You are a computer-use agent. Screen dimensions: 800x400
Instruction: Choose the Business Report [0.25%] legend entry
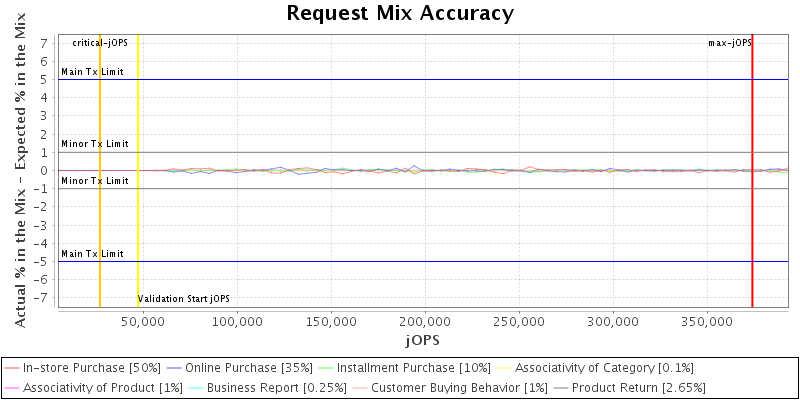[x=256, y=387]
